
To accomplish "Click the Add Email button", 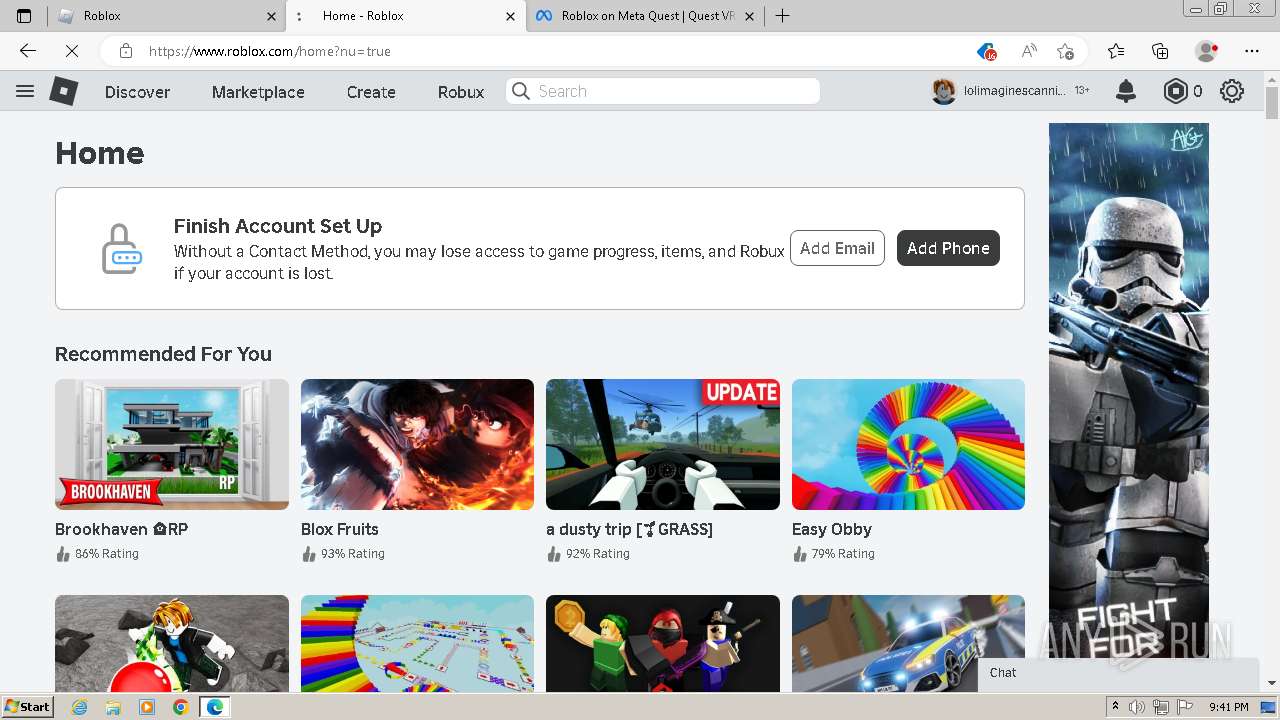I will [x=837, y=248].
